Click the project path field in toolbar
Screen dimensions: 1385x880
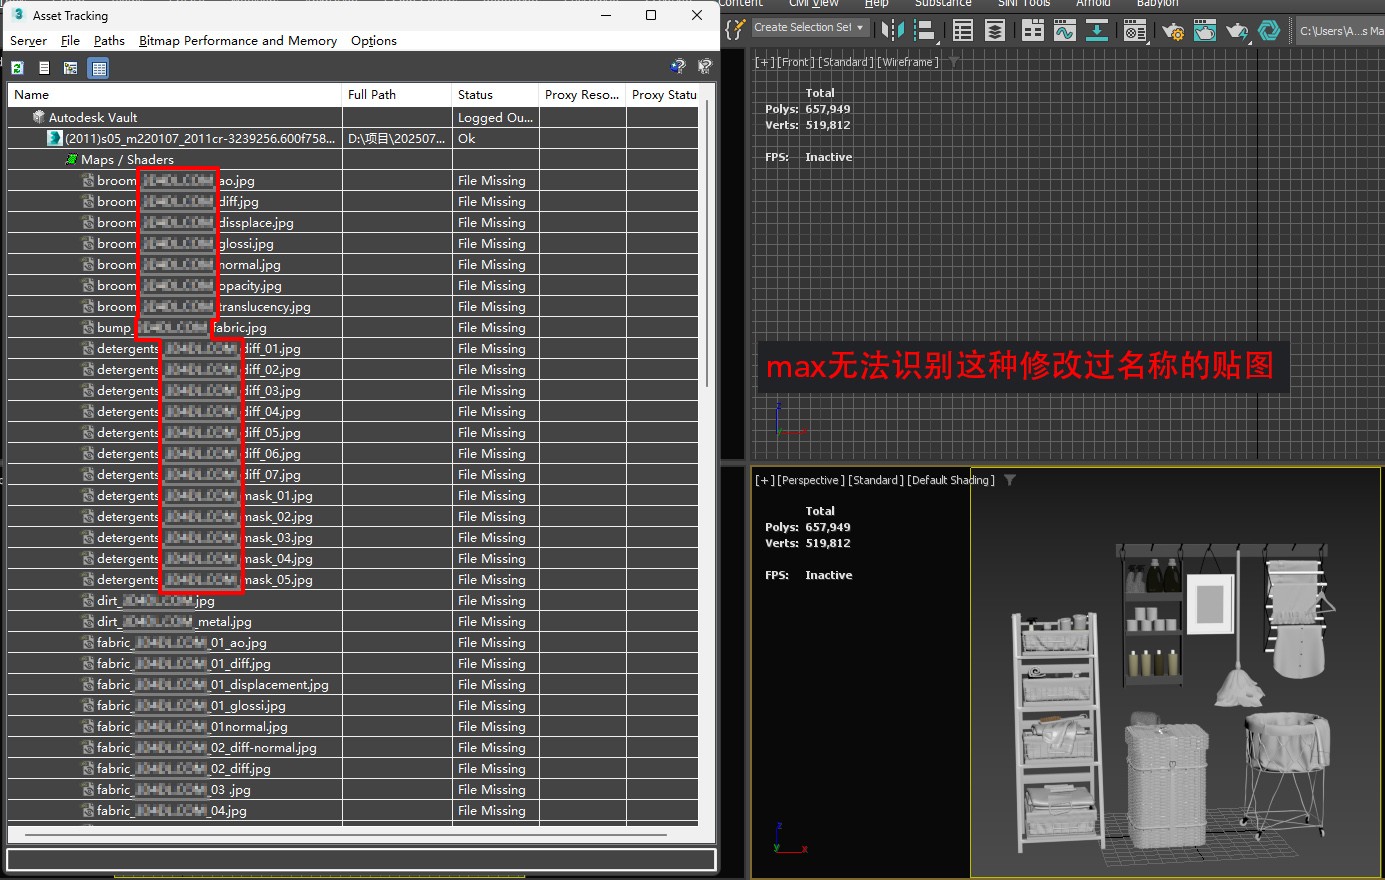tap(1340, 31)
